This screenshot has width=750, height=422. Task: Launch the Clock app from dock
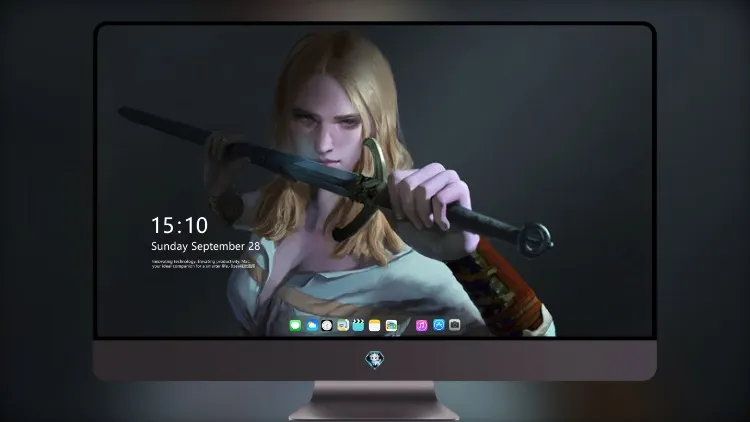327,326
